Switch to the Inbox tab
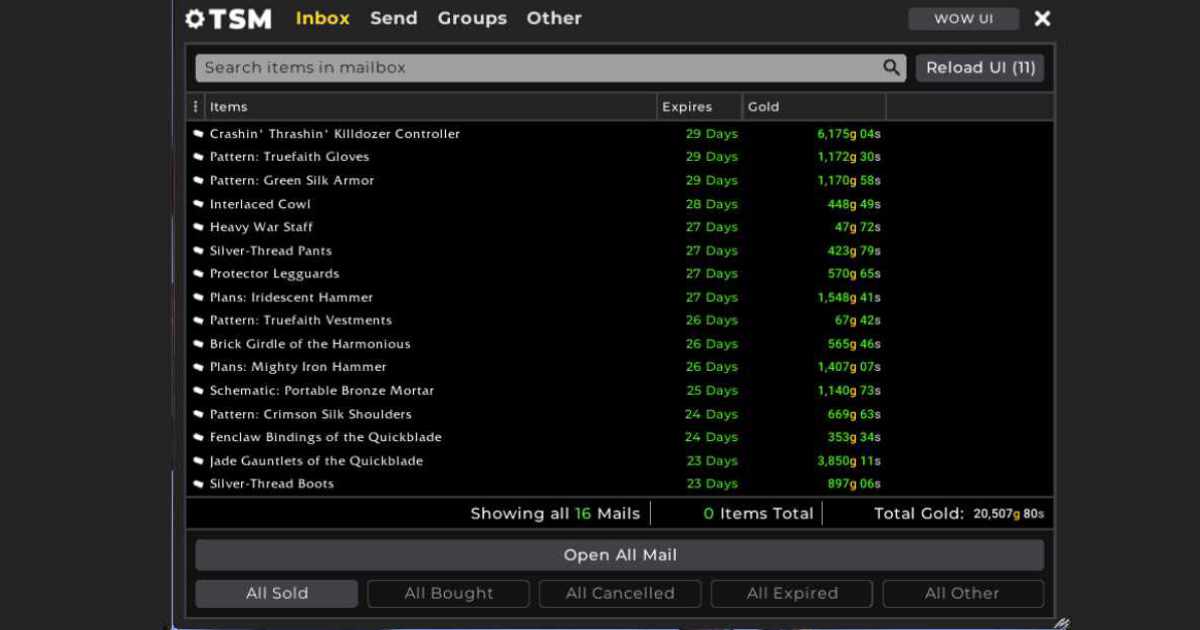1200x630 pixels. click(x=322, y=17)
